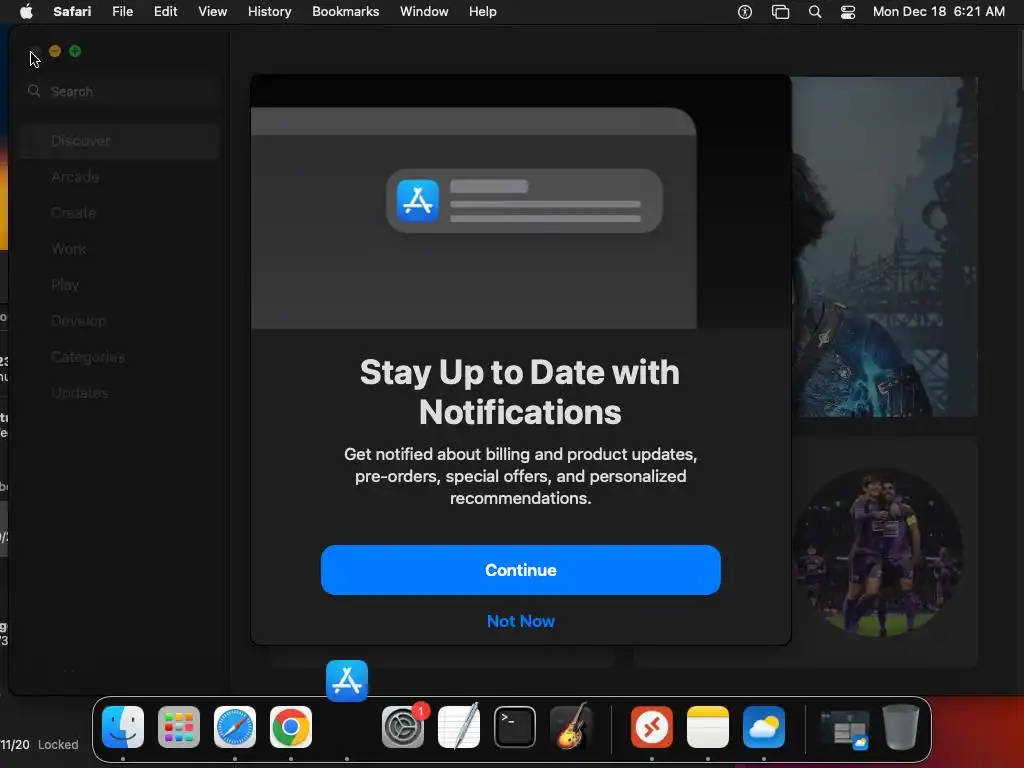This screenshot has width=1024, height=768.
Task: Click the date and time in menu bar
Action: [938, 12]
